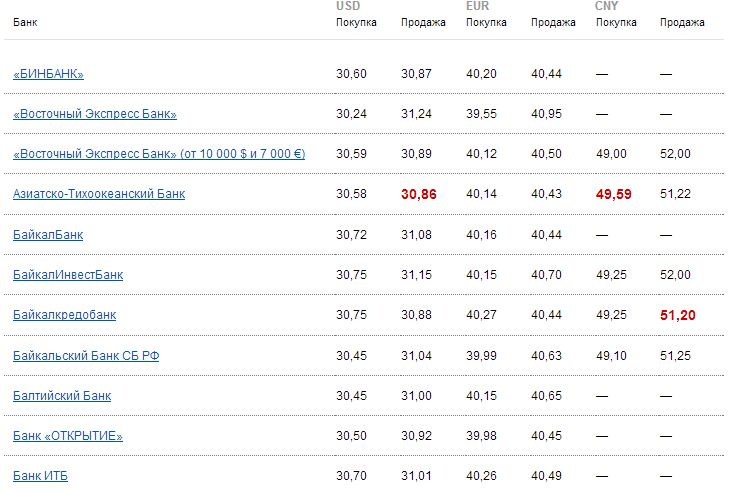Select the value 40,65
Image resolution: width=732 pixels, height=495 pixels.
[x=546, y=396]
